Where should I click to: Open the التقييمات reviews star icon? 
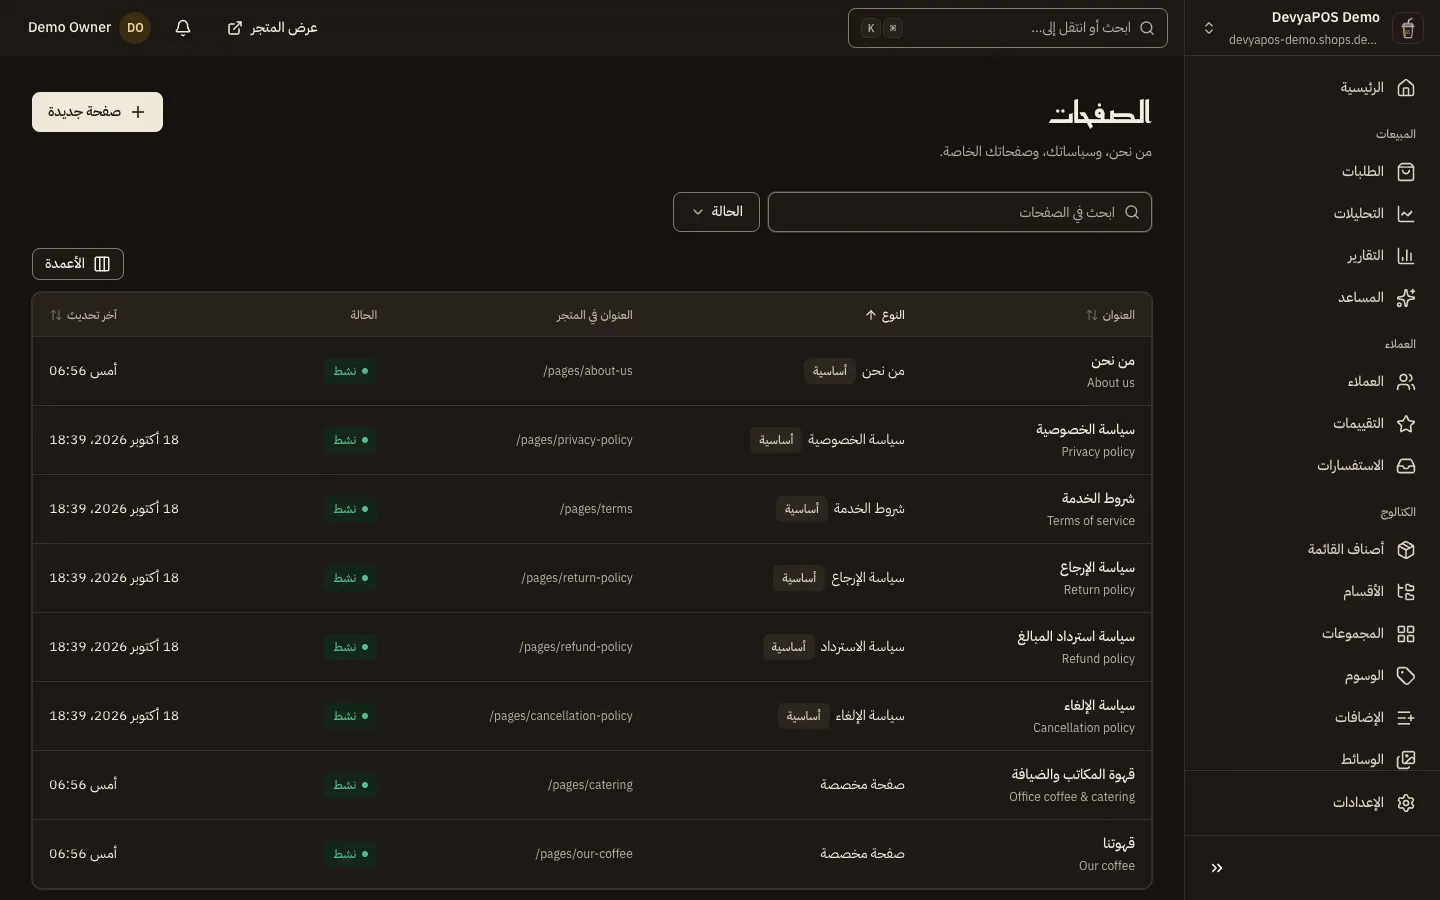point(1405,424)
